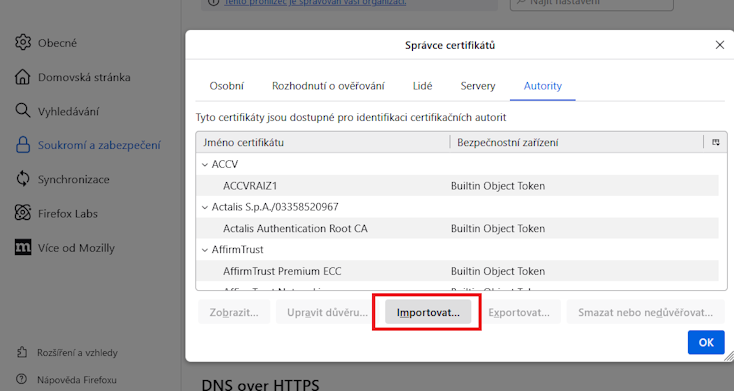
Task: Confirm with the OK button
Action: (706, 342)
